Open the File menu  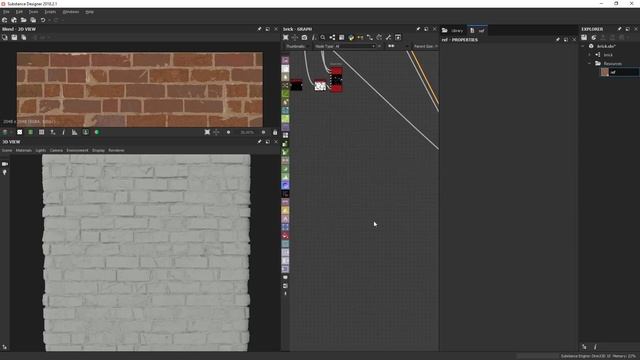[x=6, y=12]
